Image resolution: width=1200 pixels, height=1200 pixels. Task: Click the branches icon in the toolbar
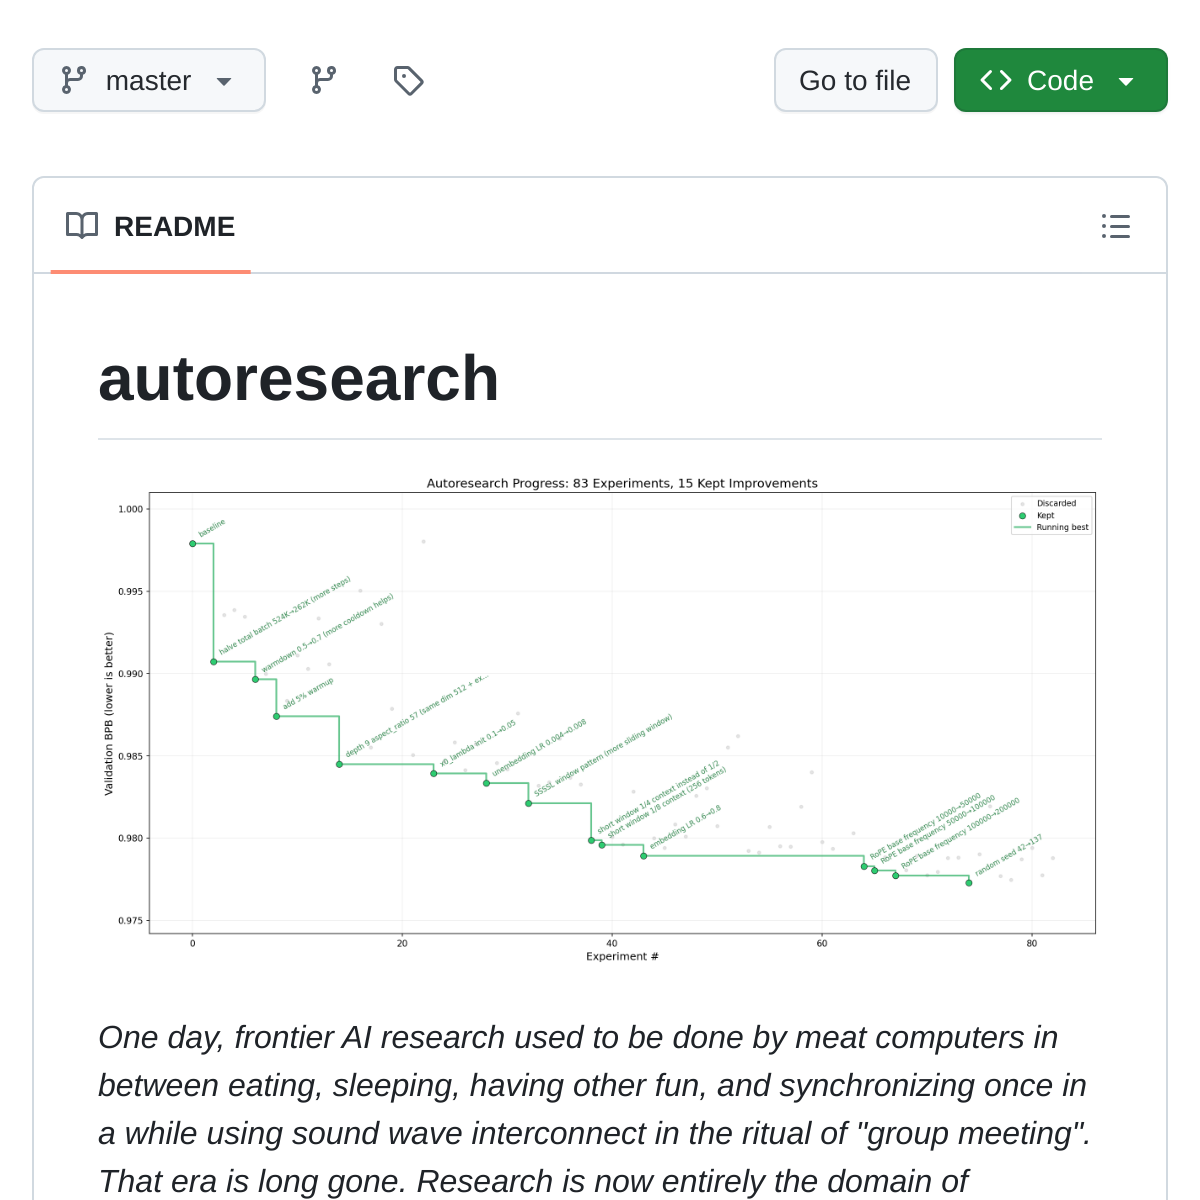[323, 80]
